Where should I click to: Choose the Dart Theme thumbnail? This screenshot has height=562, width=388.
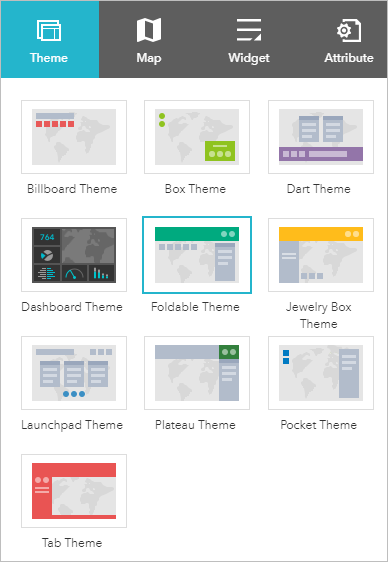pyautogui.click(x=321, y=137)
